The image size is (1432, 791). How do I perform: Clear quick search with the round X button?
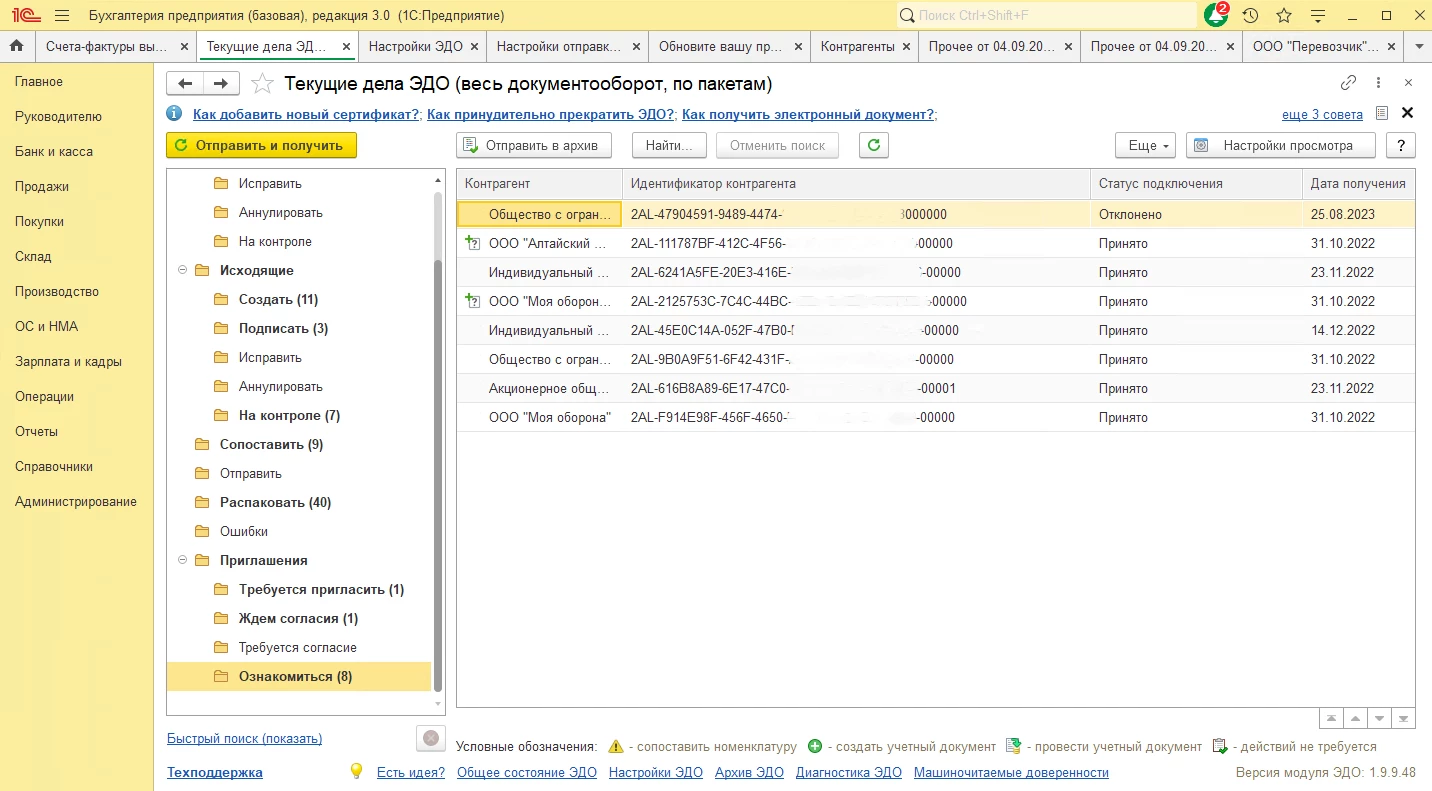point(431,738)
